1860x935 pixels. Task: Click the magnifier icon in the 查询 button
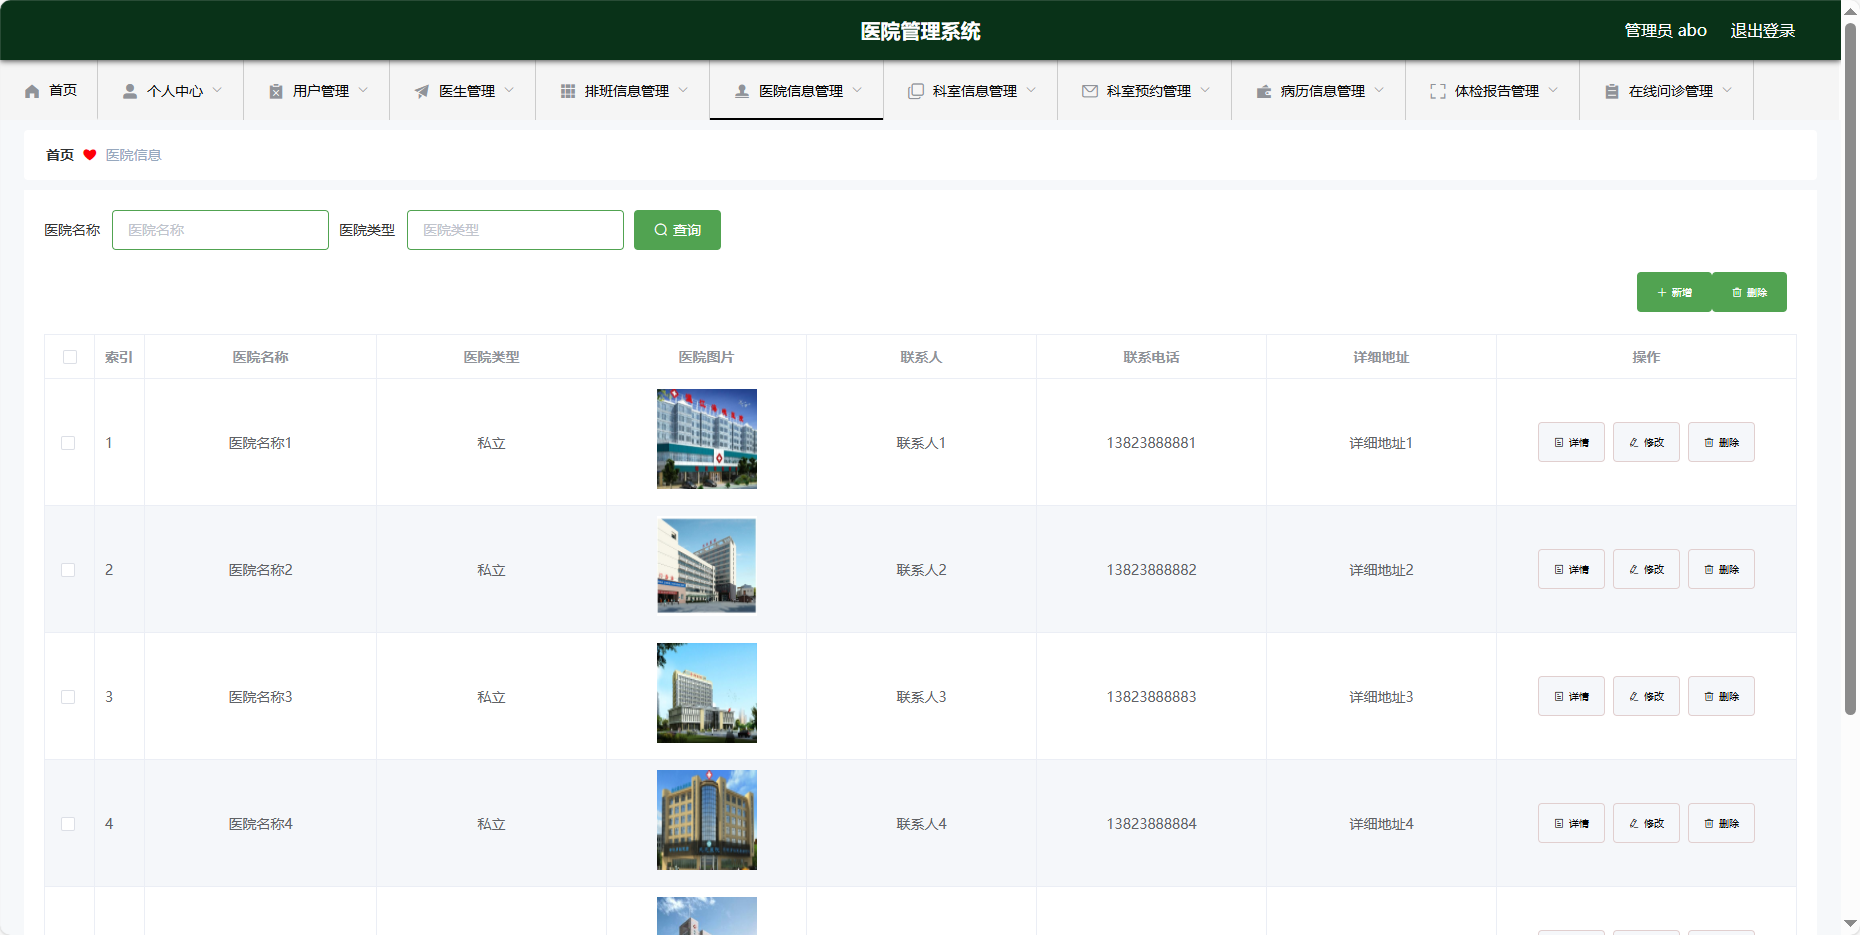coord(661,230)
